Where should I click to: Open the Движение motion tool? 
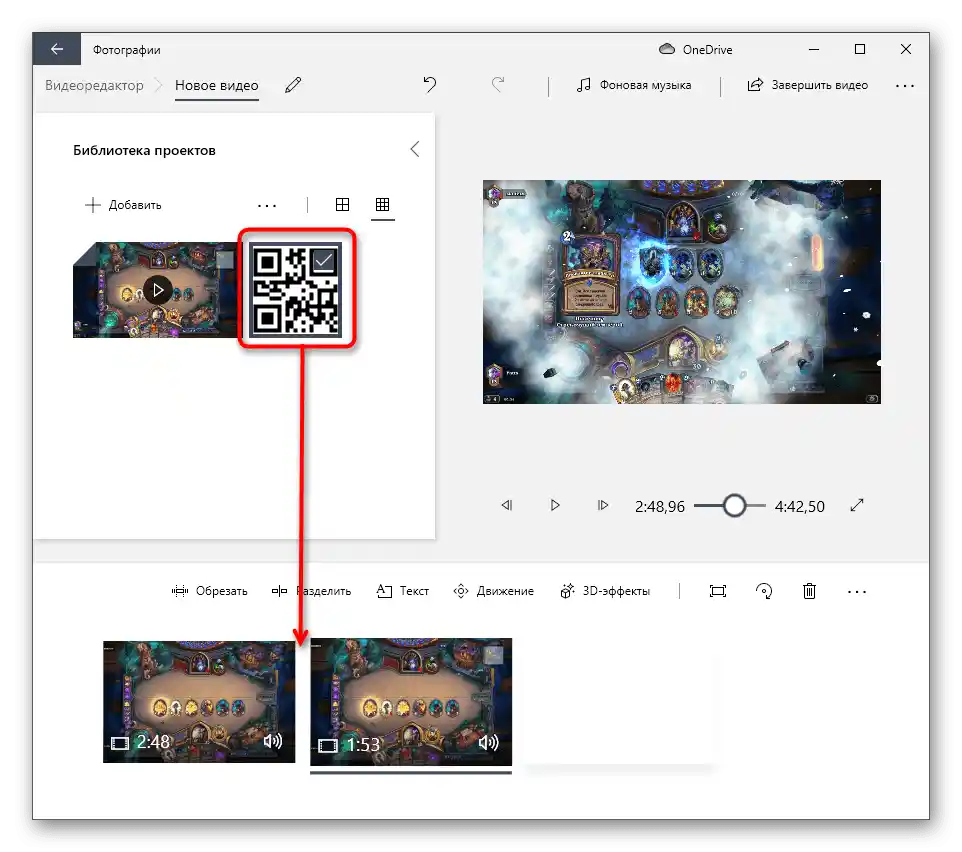(x=493, y=591)
